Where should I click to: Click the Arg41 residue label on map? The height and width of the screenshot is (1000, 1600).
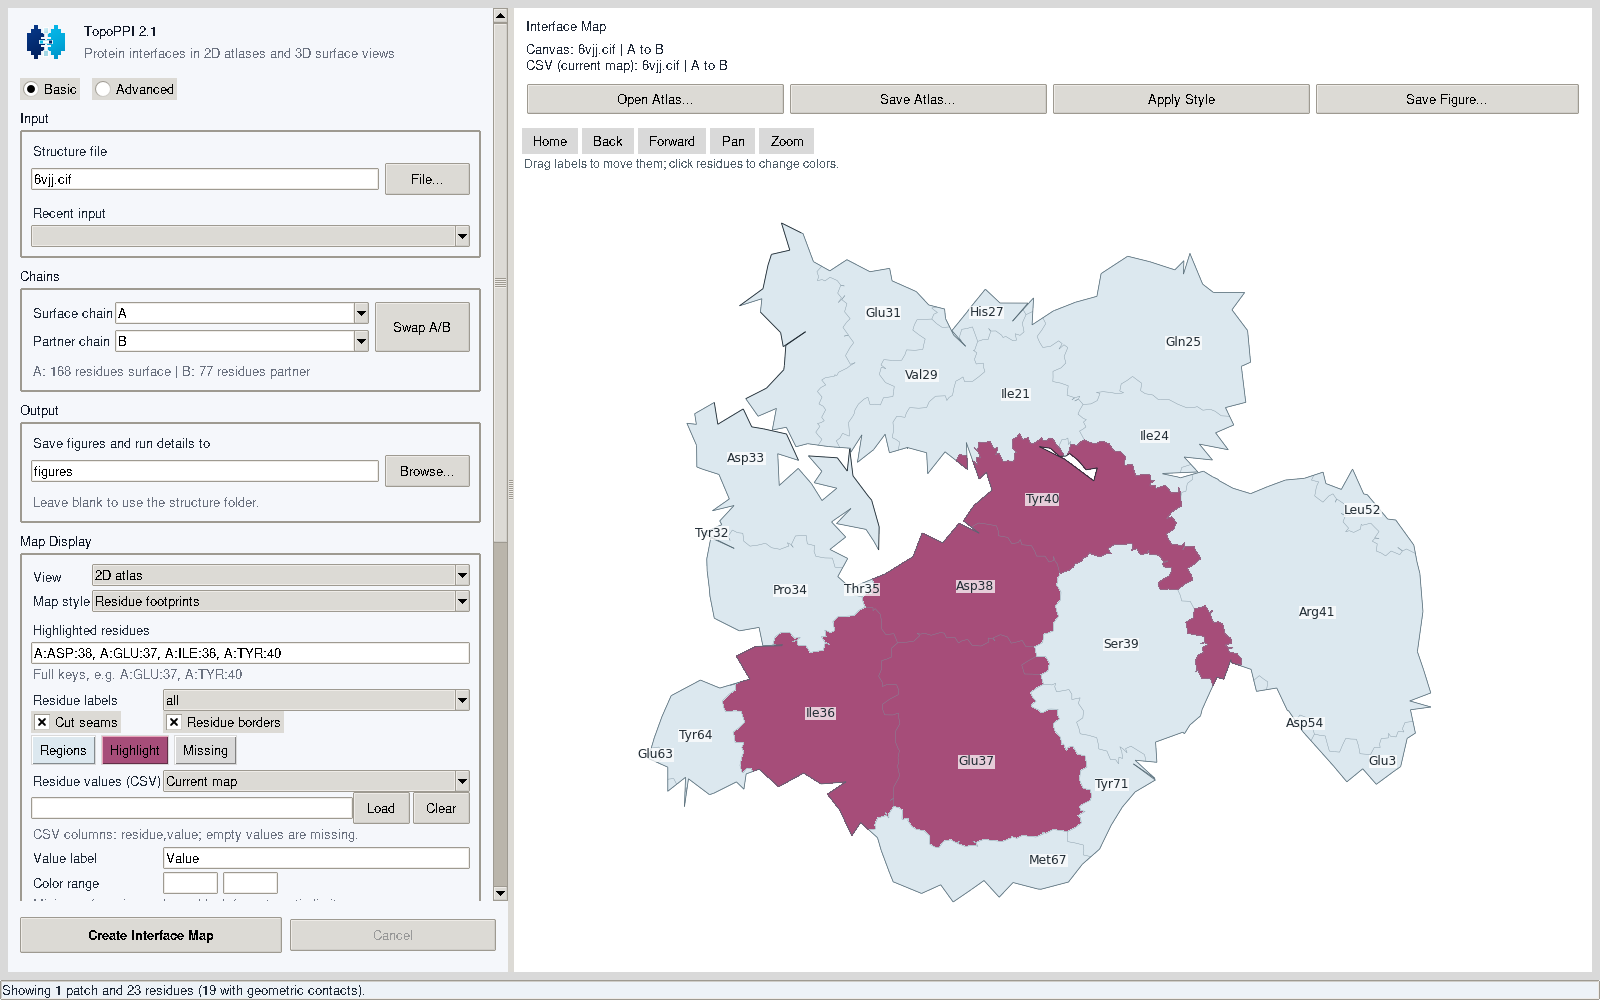(1316, 612)
